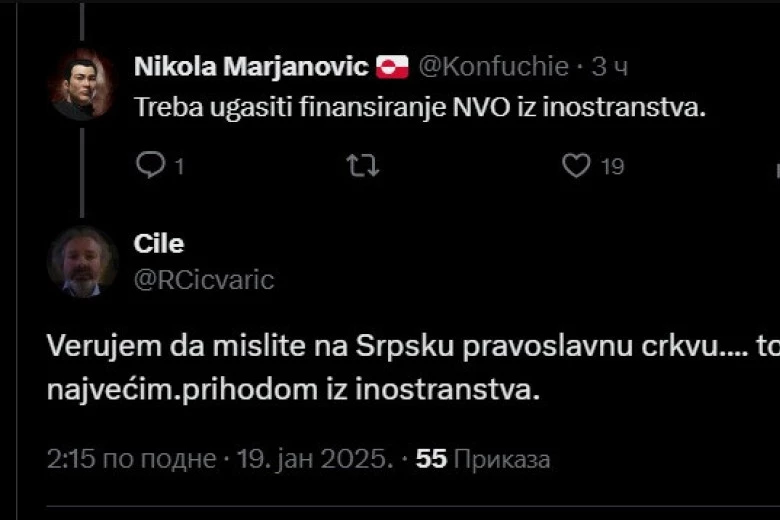This screenshot has width=780, height=520.
Task: Open the Nikola Marjanovic display name link
Action: click(251, 67)
